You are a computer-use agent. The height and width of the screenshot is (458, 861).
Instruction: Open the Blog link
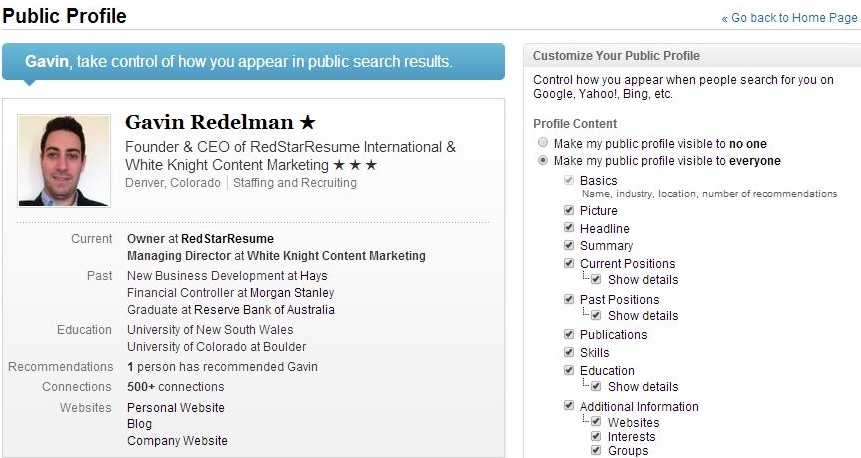pyautogui.click(x=139, y=424)
